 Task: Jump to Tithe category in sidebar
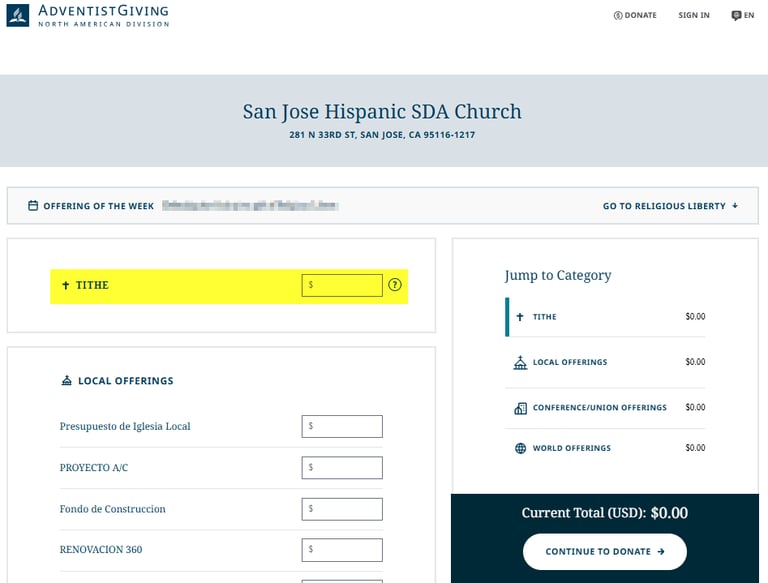605,316
